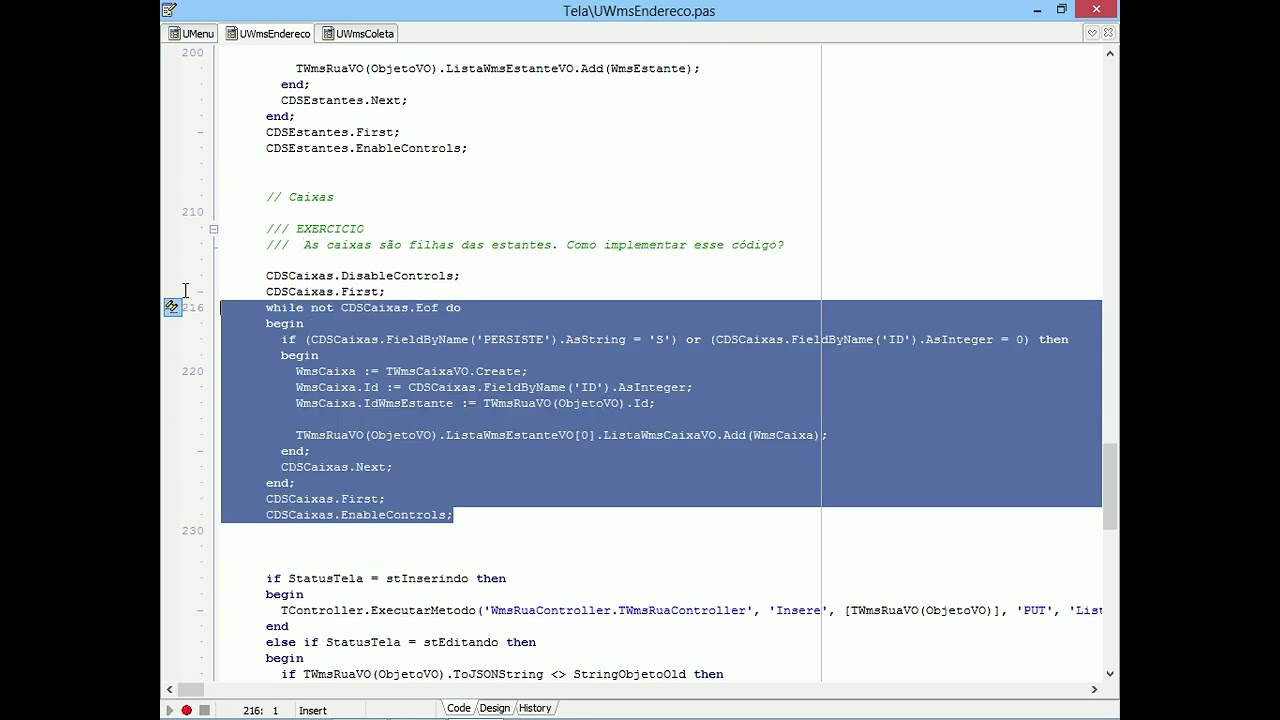
Task: Click the 'CDSCaixas.EnableControls;' line
Action: tap(359, 515)
